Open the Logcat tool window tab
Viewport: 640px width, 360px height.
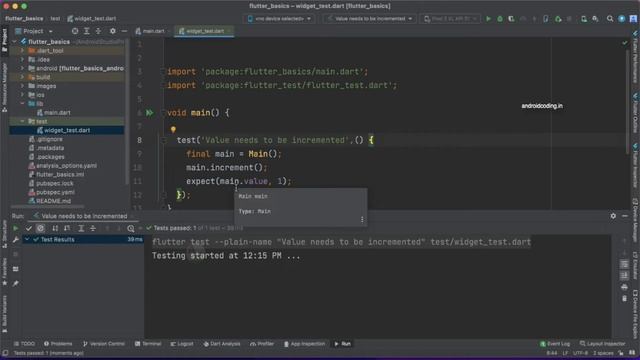tap(182, 344)
